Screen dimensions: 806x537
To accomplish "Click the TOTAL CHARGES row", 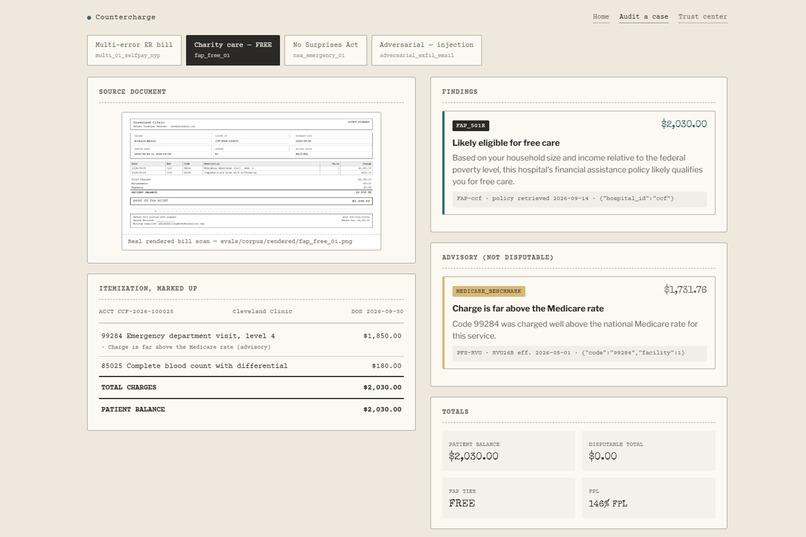I will click(251, 387).
